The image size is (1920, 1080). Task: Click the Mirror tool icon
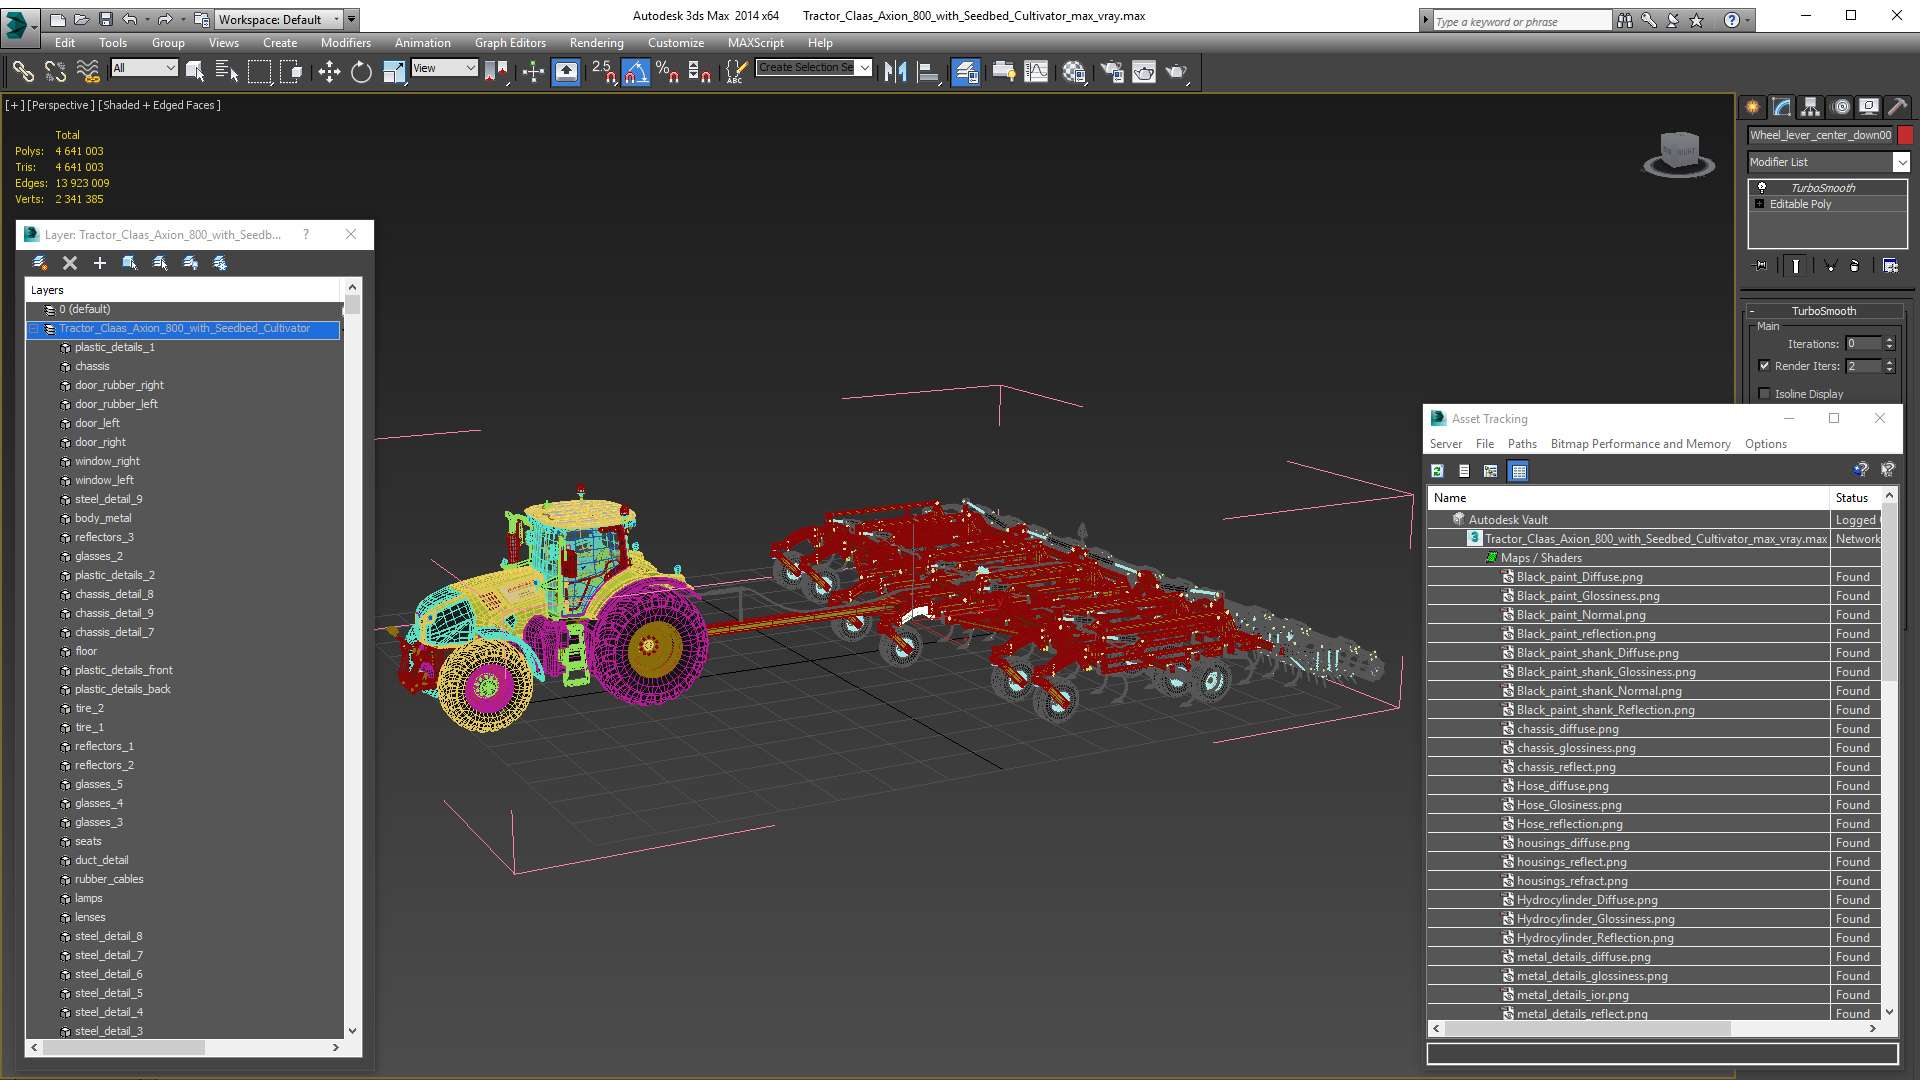click(x=895, y=71)
